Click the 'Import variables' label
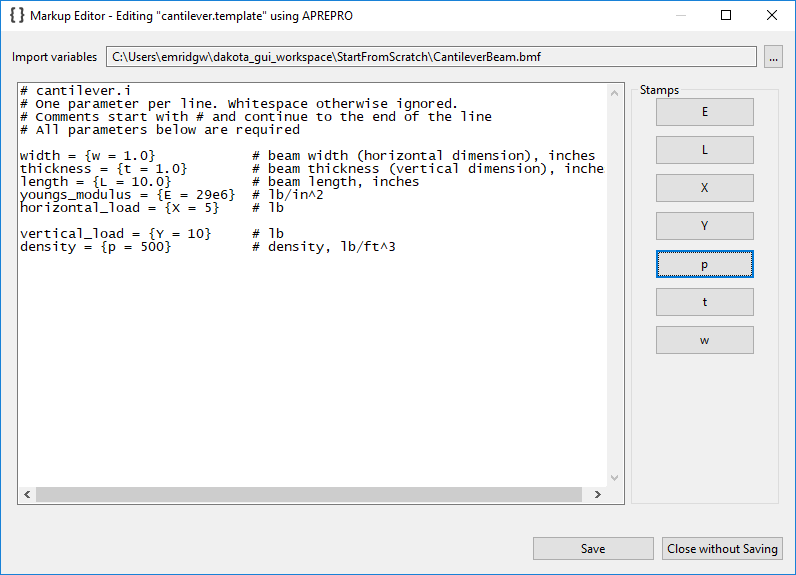796x575 pixels. [54, 57]
